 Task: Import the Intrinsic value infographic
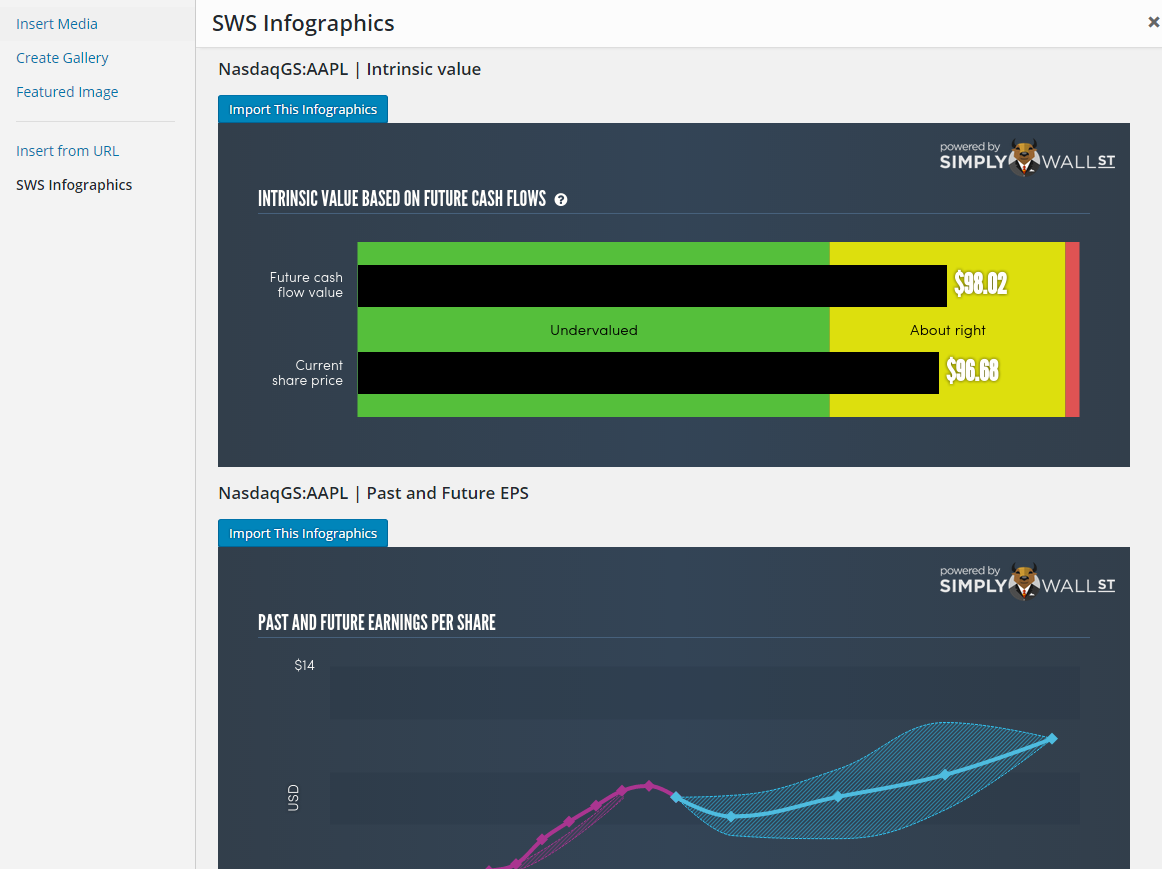(303, 110)
